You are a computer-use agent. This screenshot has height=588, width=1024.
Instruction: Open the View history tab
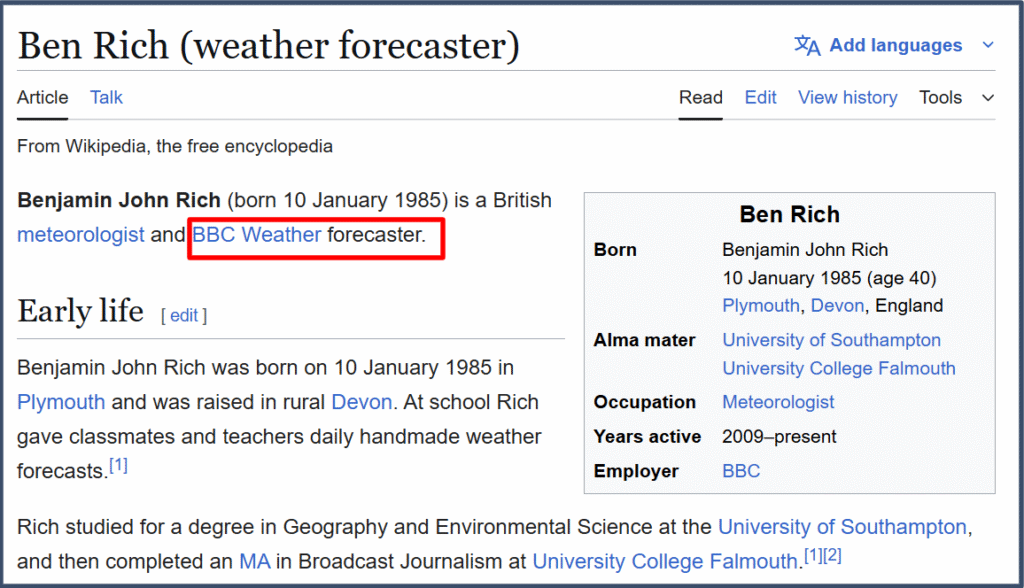pos(847,97)
